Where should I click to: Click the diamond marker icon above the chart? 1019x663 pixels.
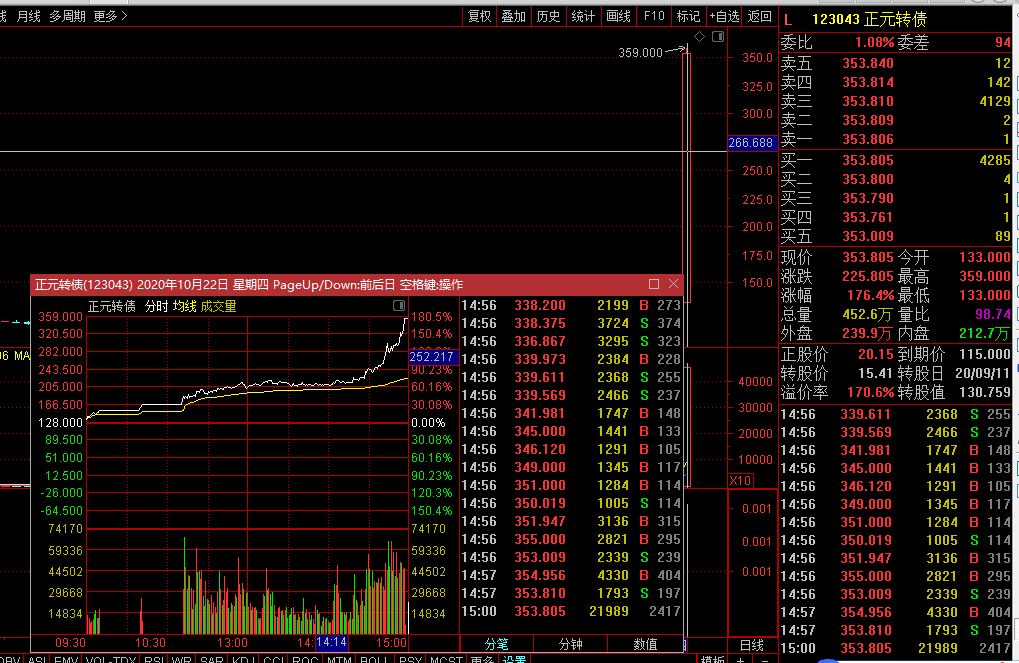click(x=699, y=37)
